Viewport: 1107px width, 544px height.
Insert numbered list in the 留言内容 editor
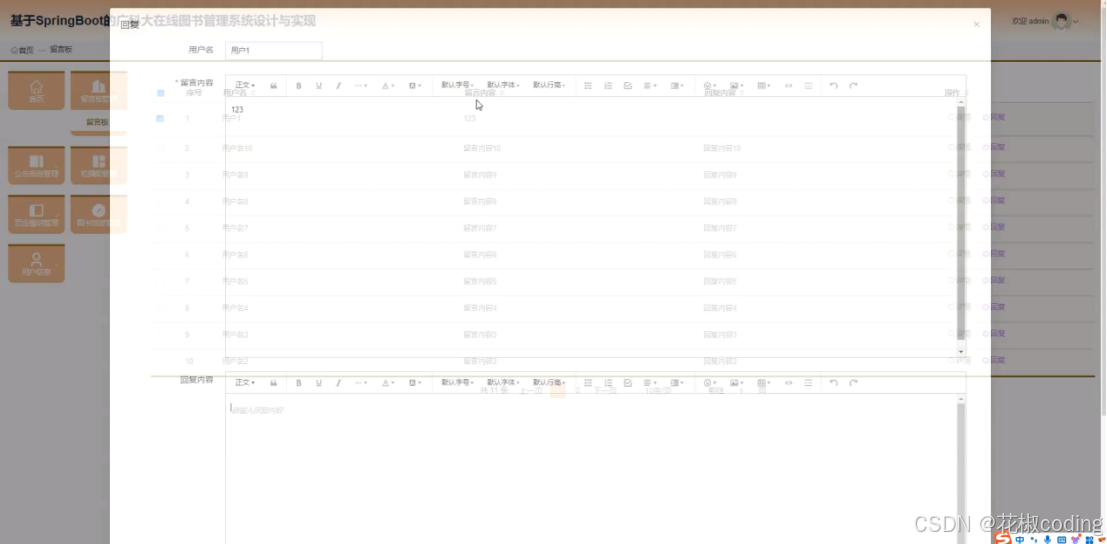point(608,85)
